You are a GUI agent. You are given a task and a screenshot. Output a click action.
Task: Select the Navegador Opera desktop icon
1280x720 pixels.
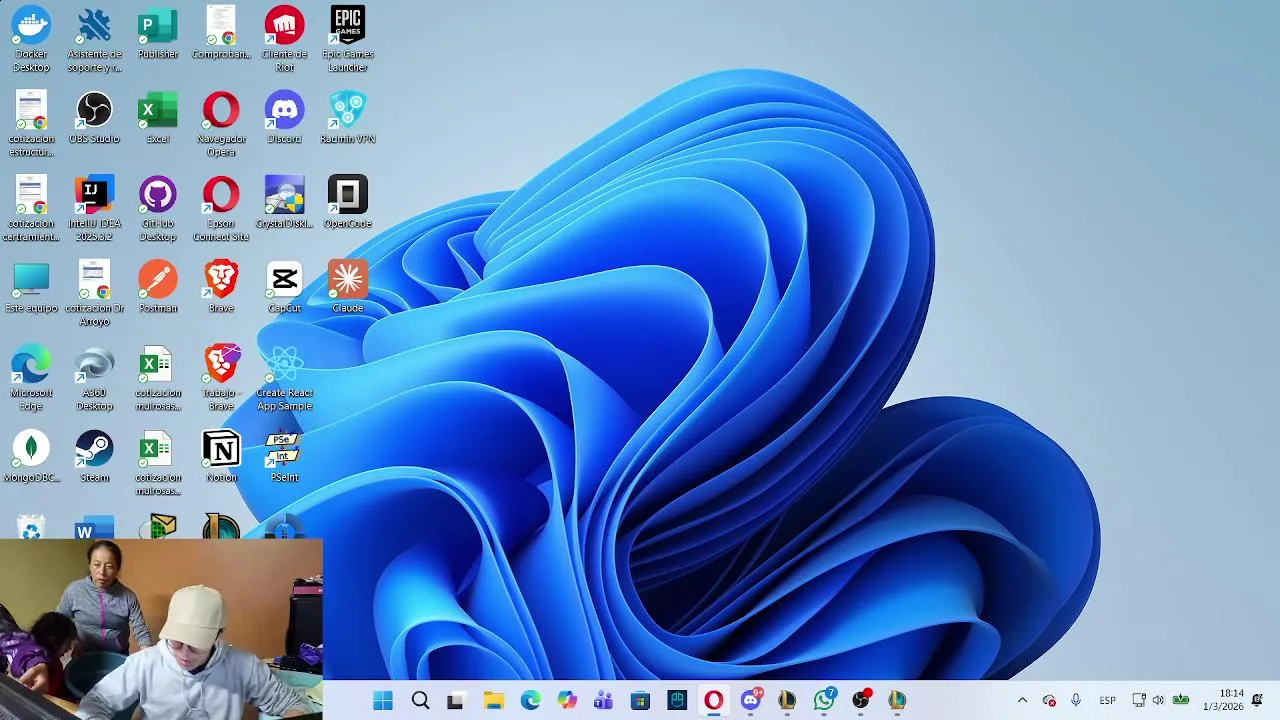click(x=221, y=124)
